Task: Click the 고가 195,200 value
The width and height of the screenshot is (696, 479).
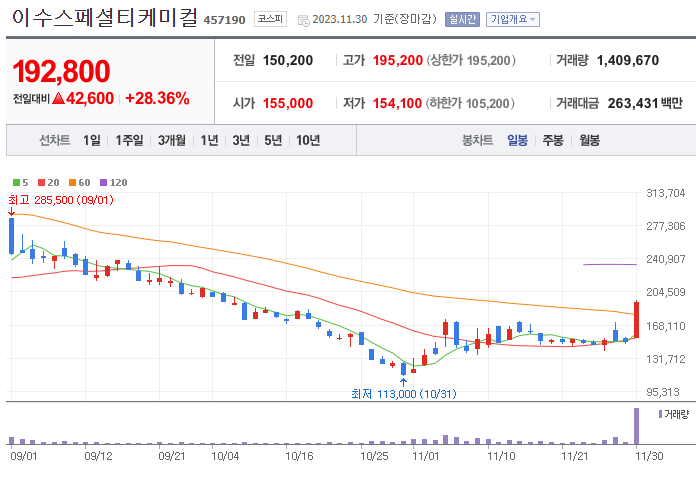Action: pos(398,60)
